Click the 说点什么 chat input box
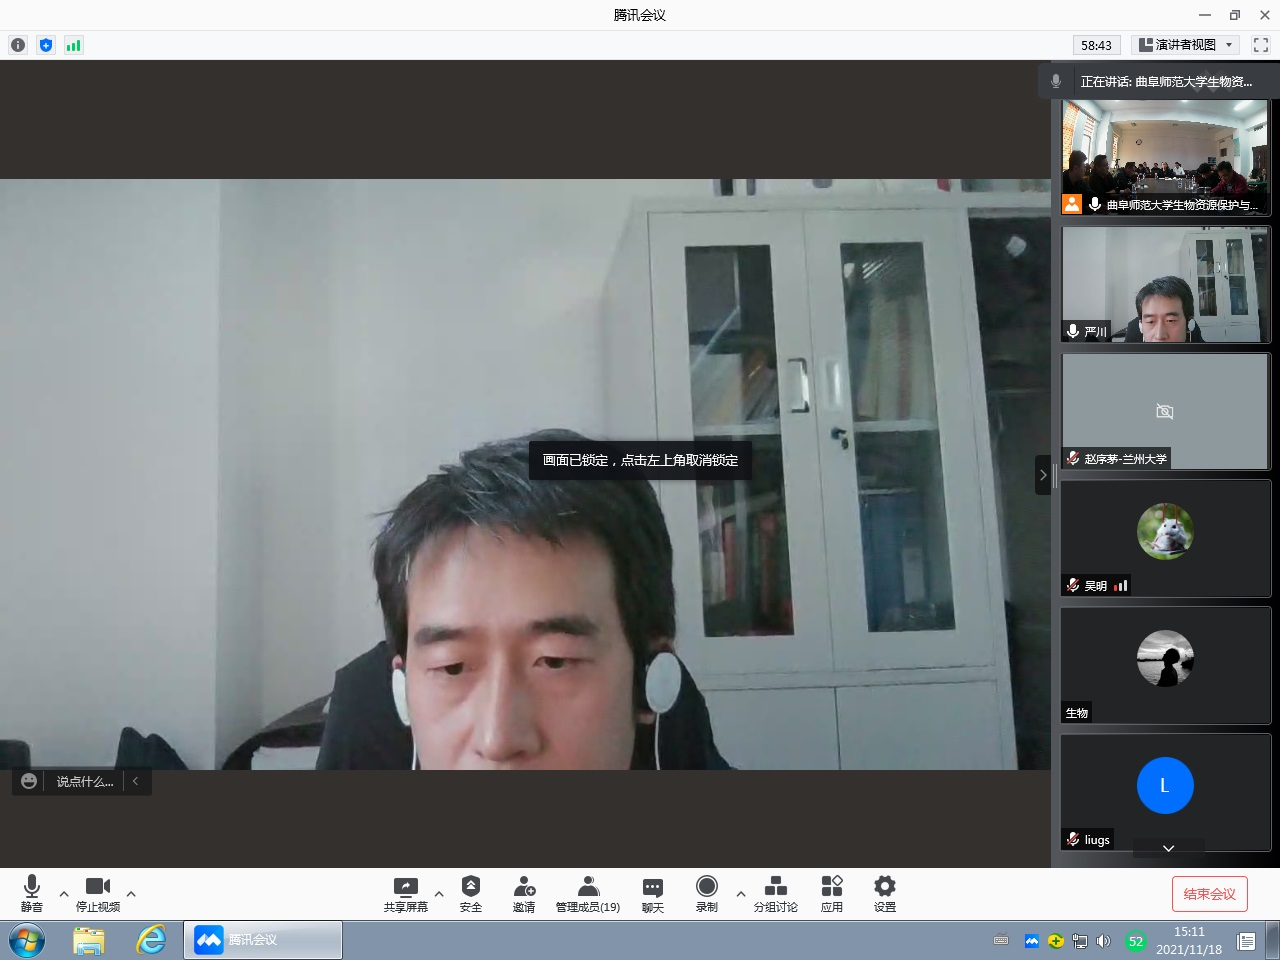Viewport: 1280px width, 960px height. (84, 782)
